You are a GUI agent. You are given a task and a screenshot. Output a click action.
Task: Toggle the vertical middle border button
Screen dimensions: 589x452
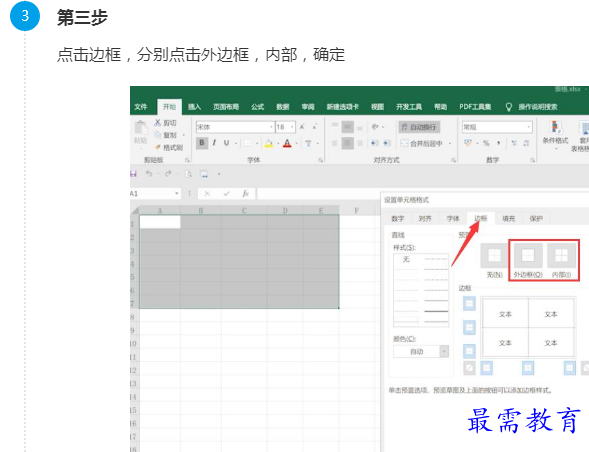(528, 367)
